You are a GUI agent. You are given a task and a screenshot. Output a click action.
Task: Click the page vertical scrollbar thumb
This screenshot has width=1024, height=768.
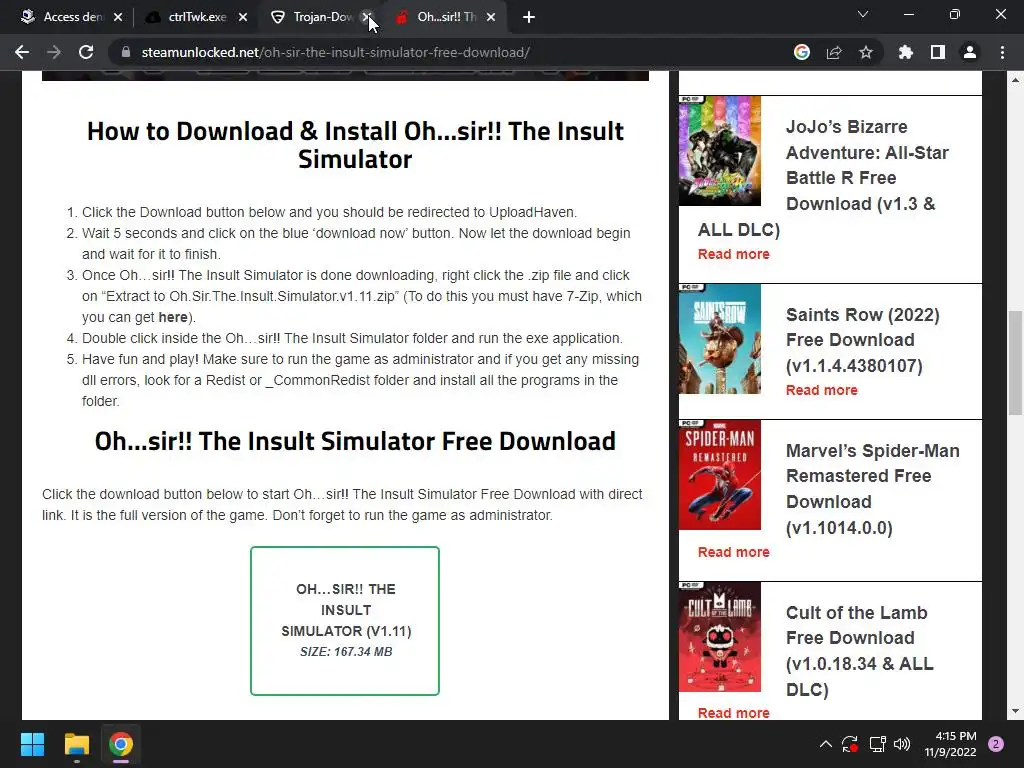click(1015, 363)
